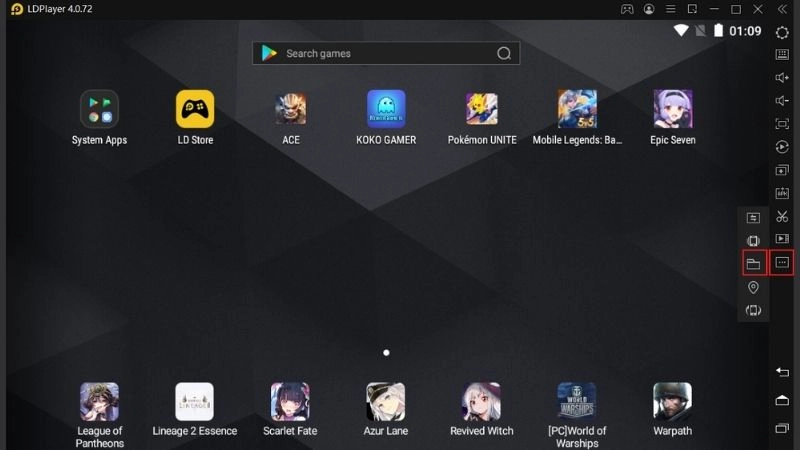Collapse the sidebar with double chevron
This screenshot has height=450, width=800.
coord(782,9)
